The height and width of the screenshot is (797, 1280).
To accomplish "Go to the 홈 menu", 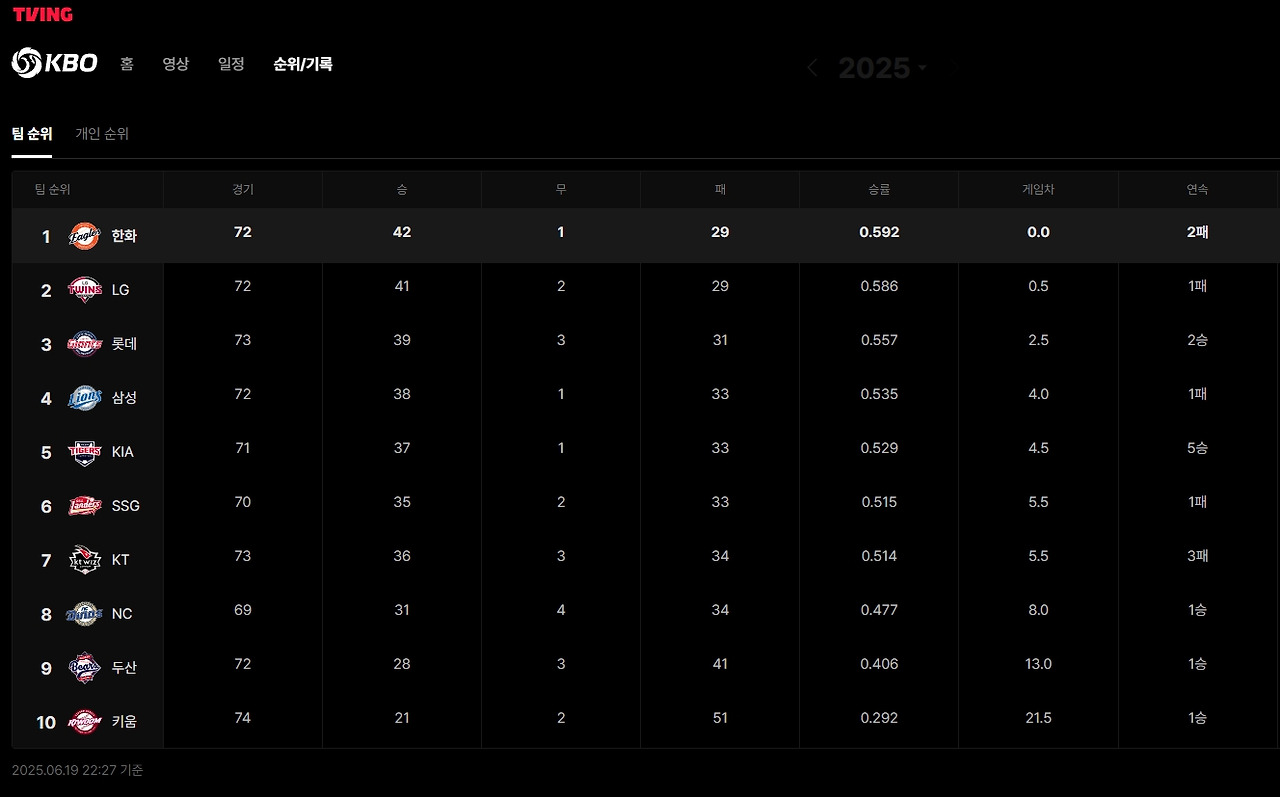I will (x=127, y=64).
